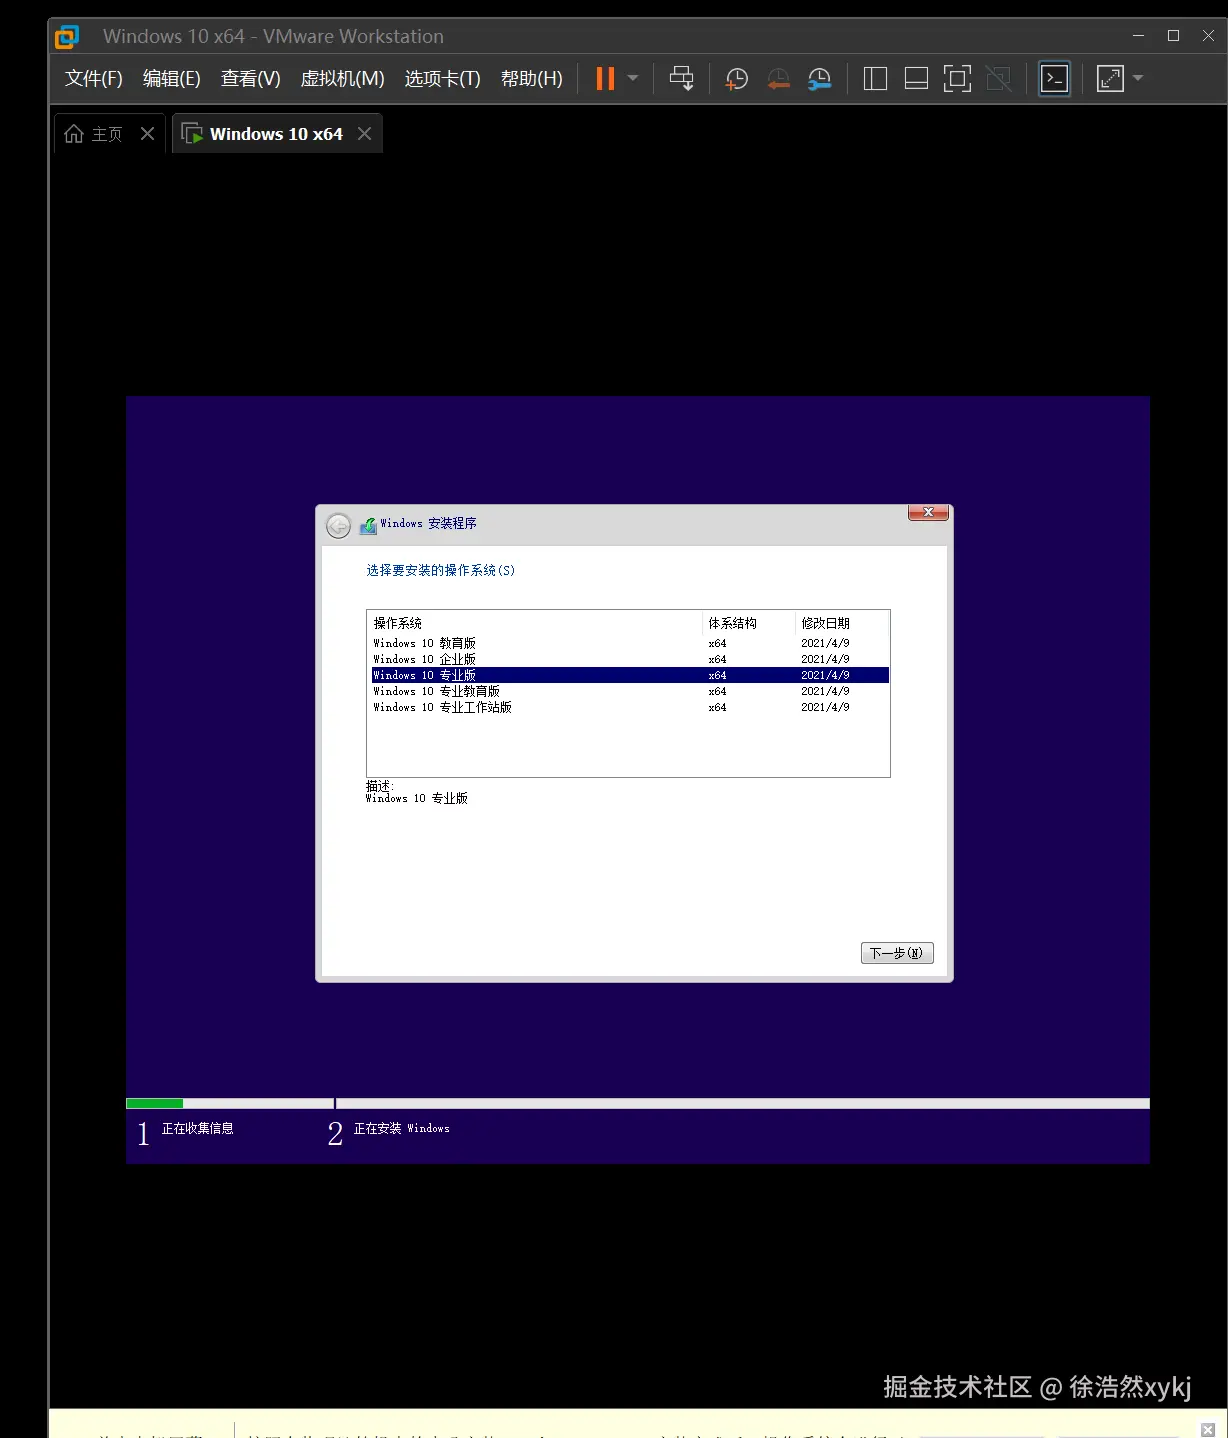Viewport: 1228px width, 1438px height.
Task: Open the 查看(V) menu
Action: point(251,79)
